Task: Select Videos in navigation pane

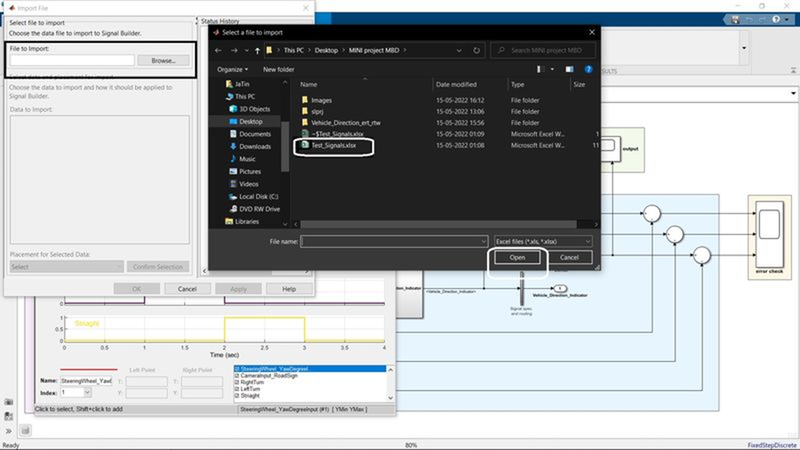Action: pyautogui.click(x=248, y=184)
